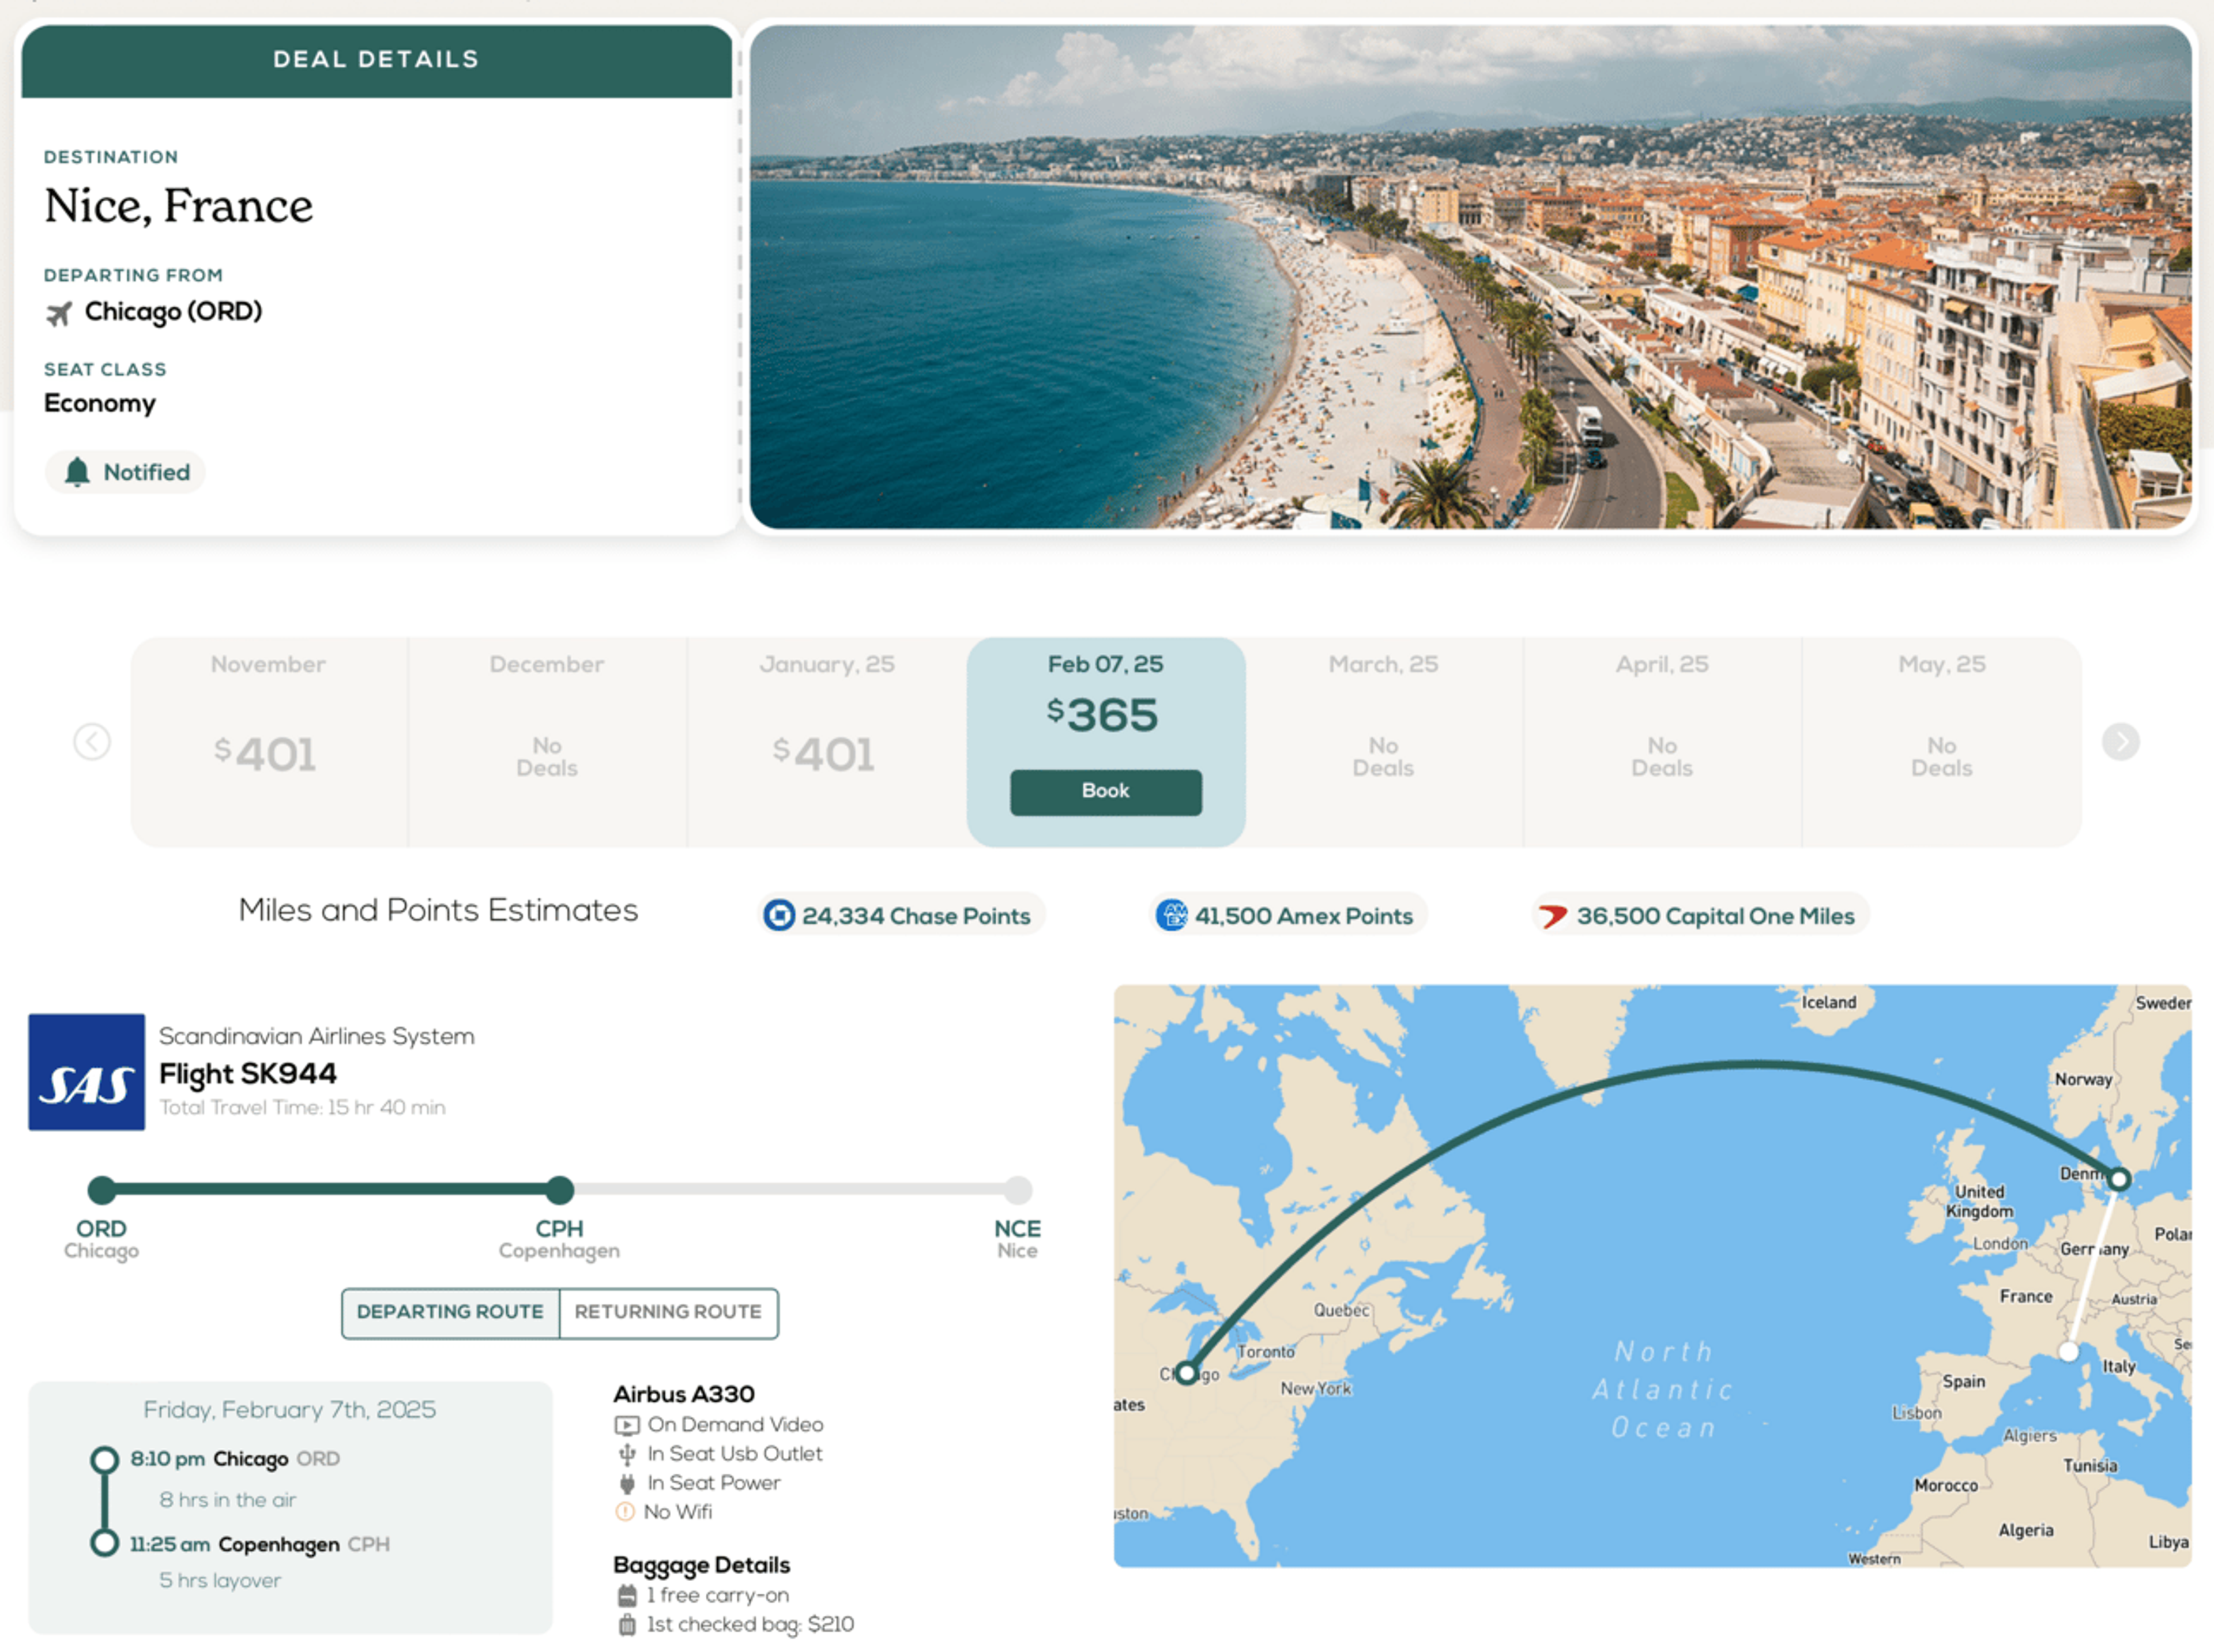Image resolution: width=2214 pixels, height=1652 pixels.
Task: Select the November $401 deal
Action: (268, 742)
